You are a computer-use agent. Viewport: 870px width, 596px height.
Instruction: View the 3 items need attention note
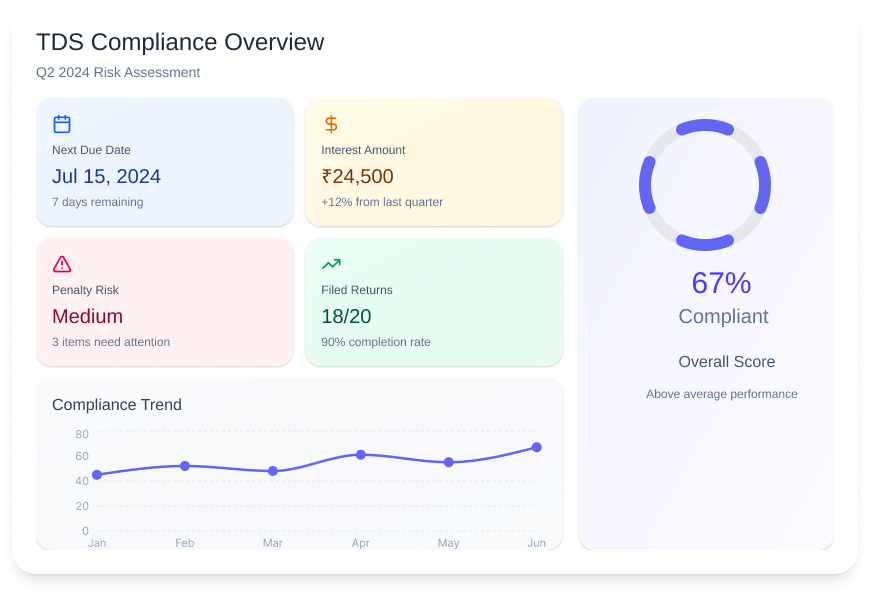point(111,342)
